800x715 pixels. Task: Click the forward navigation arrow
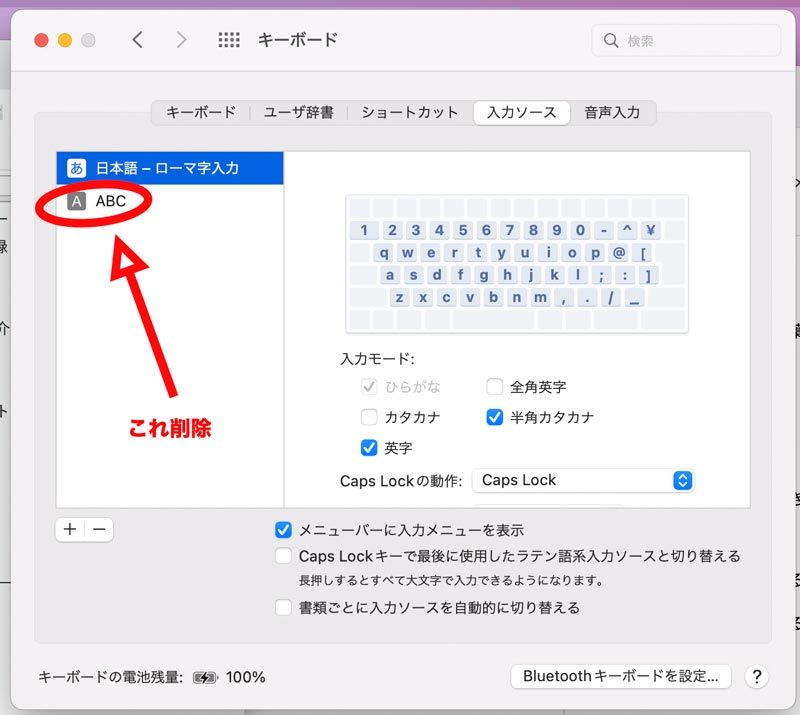point(181,40)
